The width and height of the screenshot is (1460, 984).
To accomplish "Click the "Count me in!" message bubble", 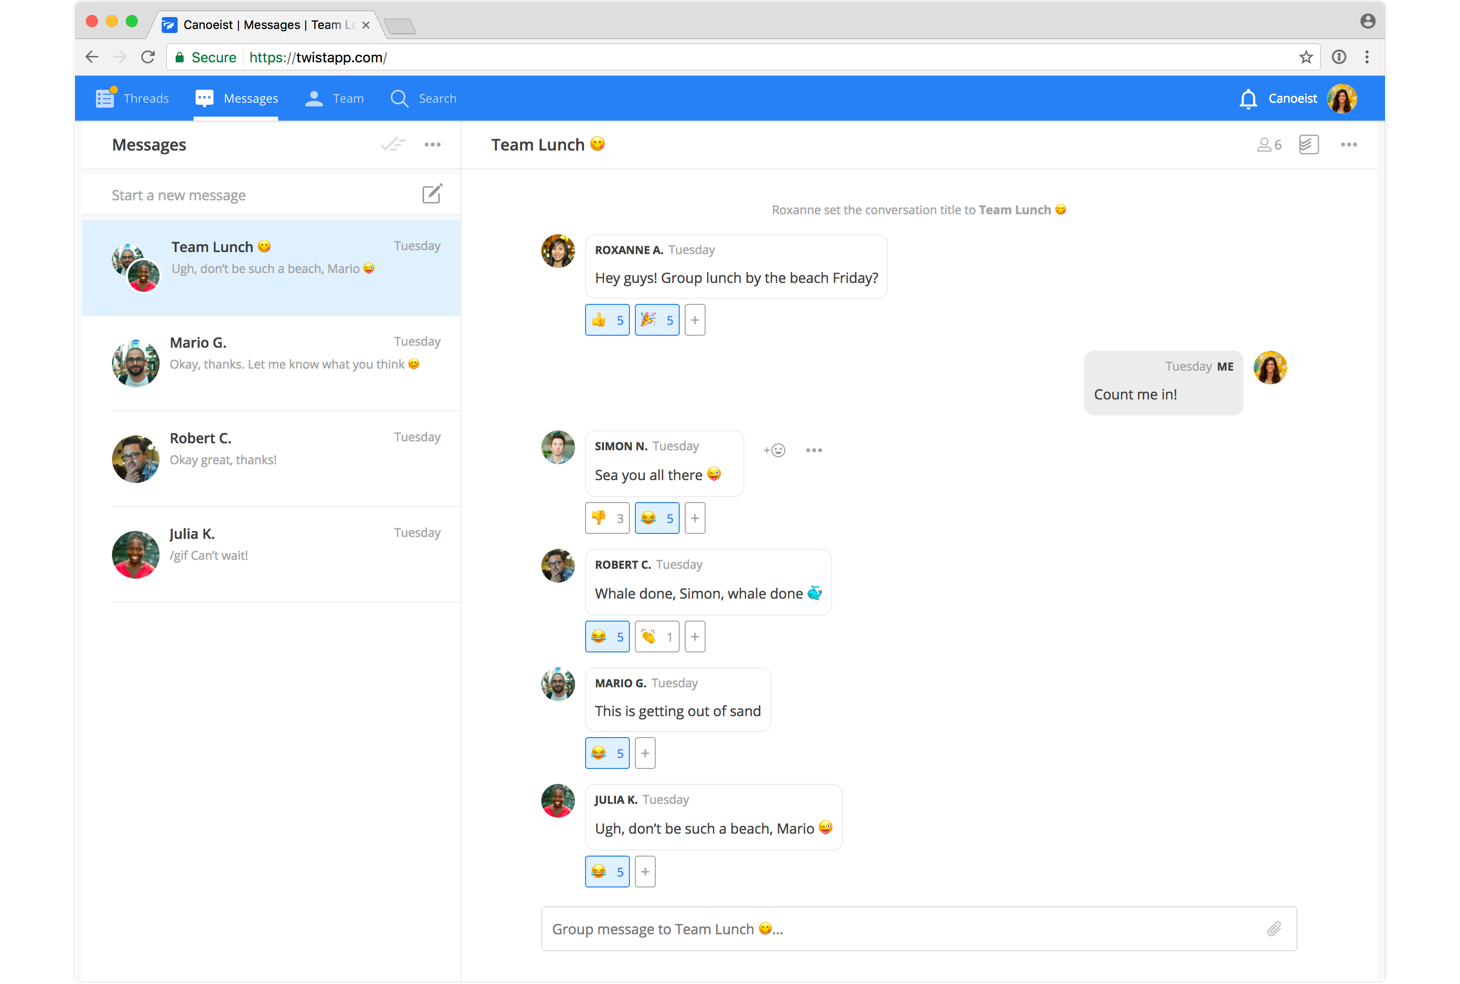I will [1163, 382].
